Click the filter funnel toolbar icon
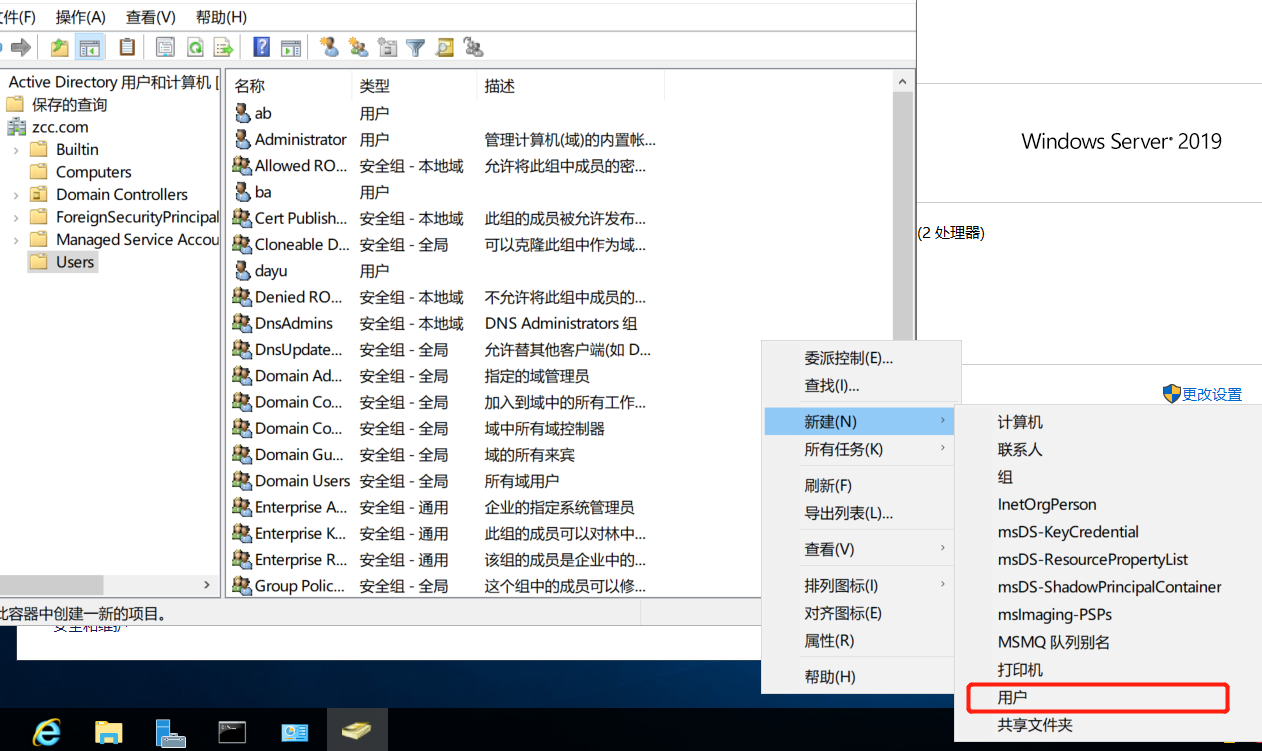 pos(416,47)
